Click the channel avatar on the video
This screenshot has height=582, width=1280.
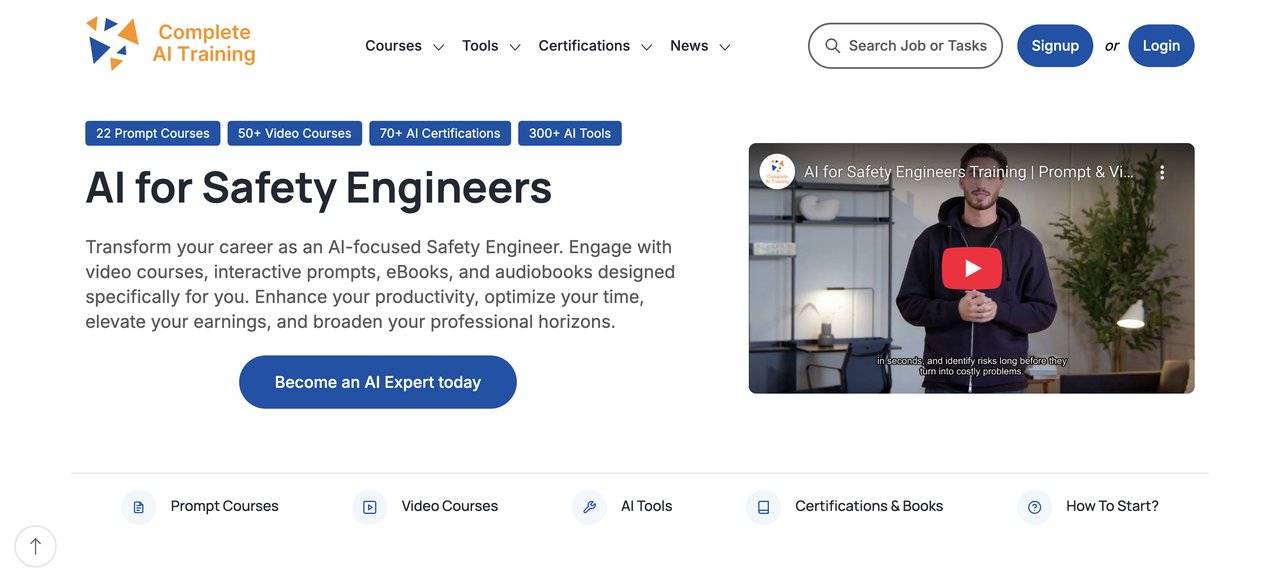pyautogui.click(x=777, y=172)
